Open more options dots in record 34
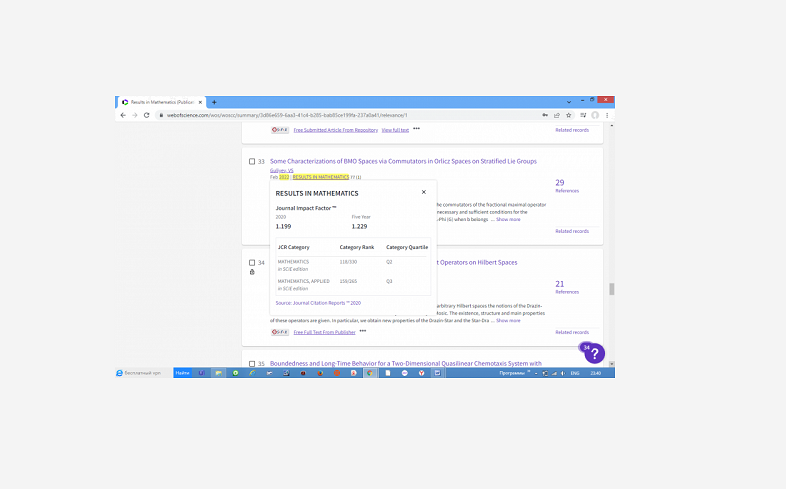Screen dimensions: 786x489 pos(363,331)
